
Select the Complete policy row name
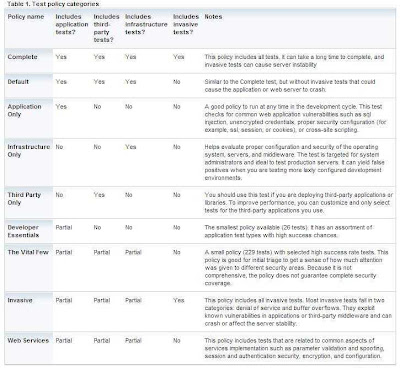(x=22, y=57)
